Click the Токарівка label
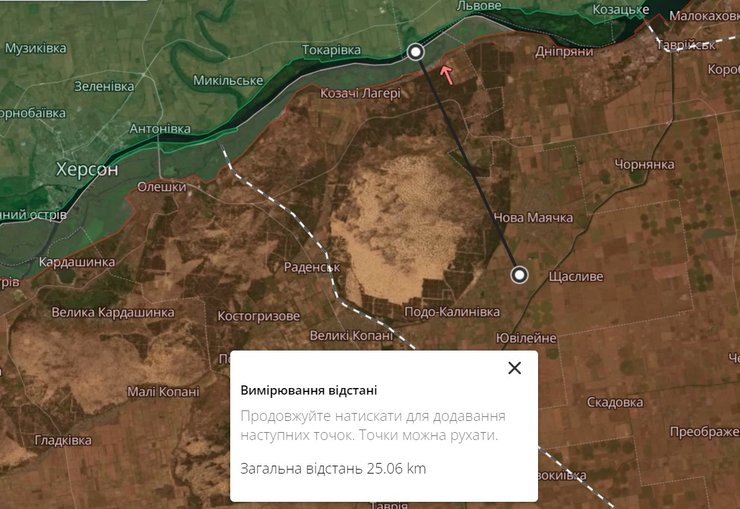The width and height of the screenshot is (740, 509). [331, 50]
